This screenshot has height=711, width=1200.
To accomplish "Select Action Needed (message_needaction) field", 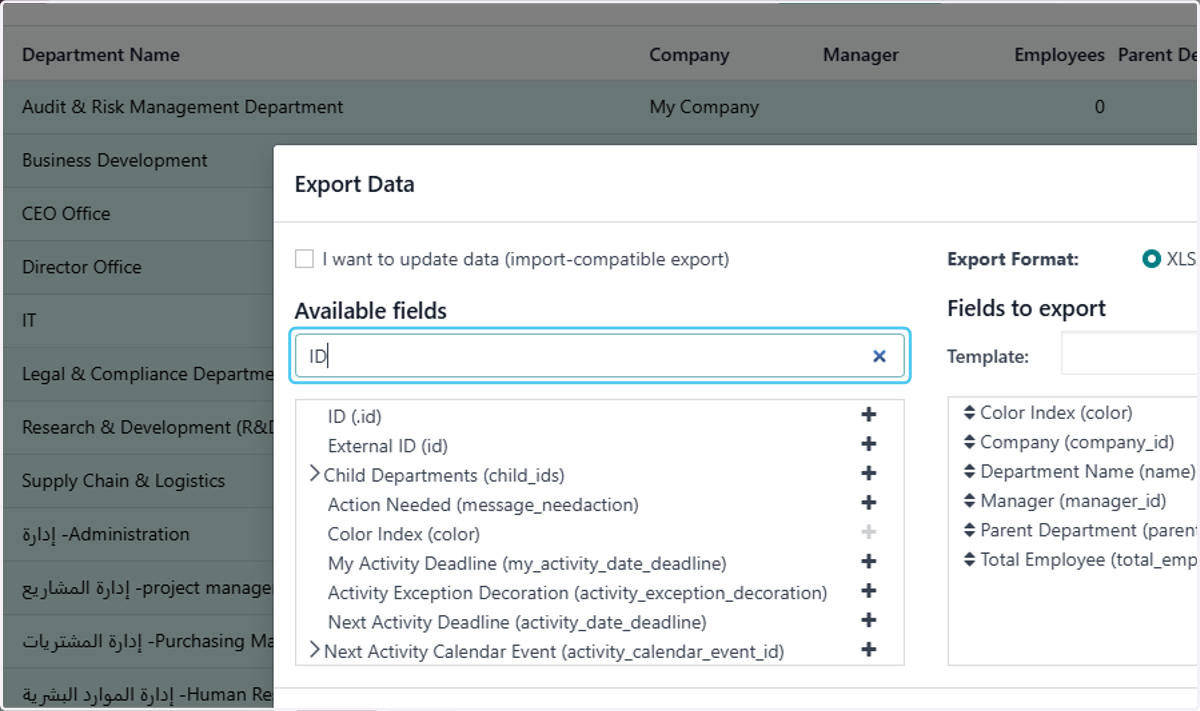I will (483, 504).
